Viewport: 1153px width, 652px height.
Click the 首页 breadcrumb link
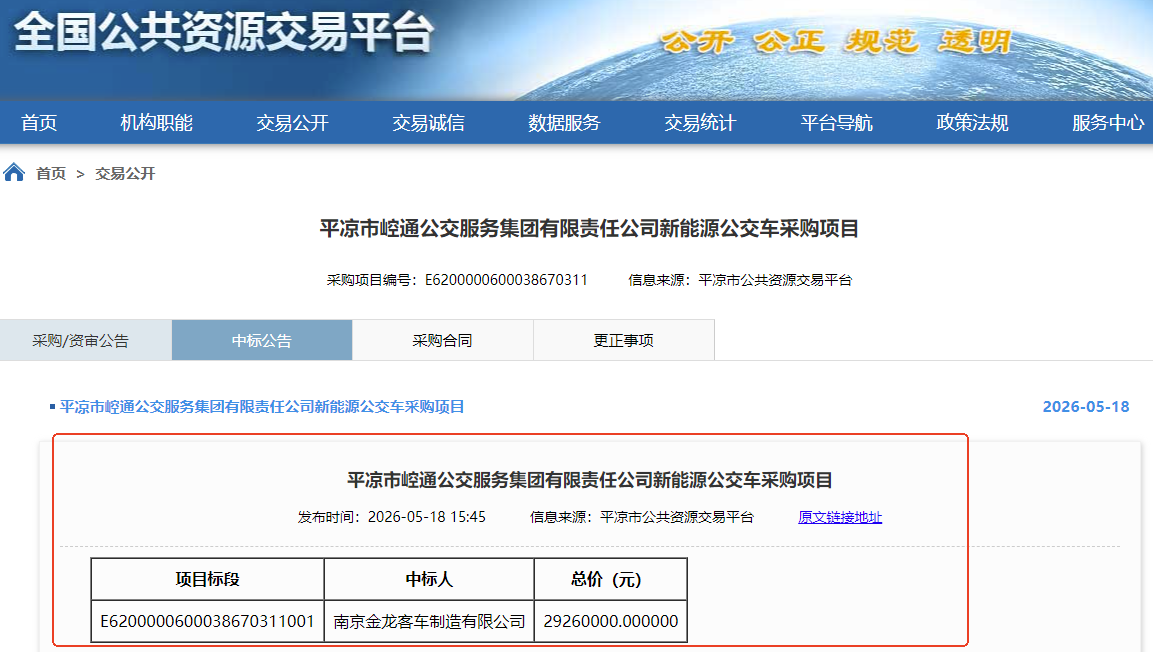point(51,173)
